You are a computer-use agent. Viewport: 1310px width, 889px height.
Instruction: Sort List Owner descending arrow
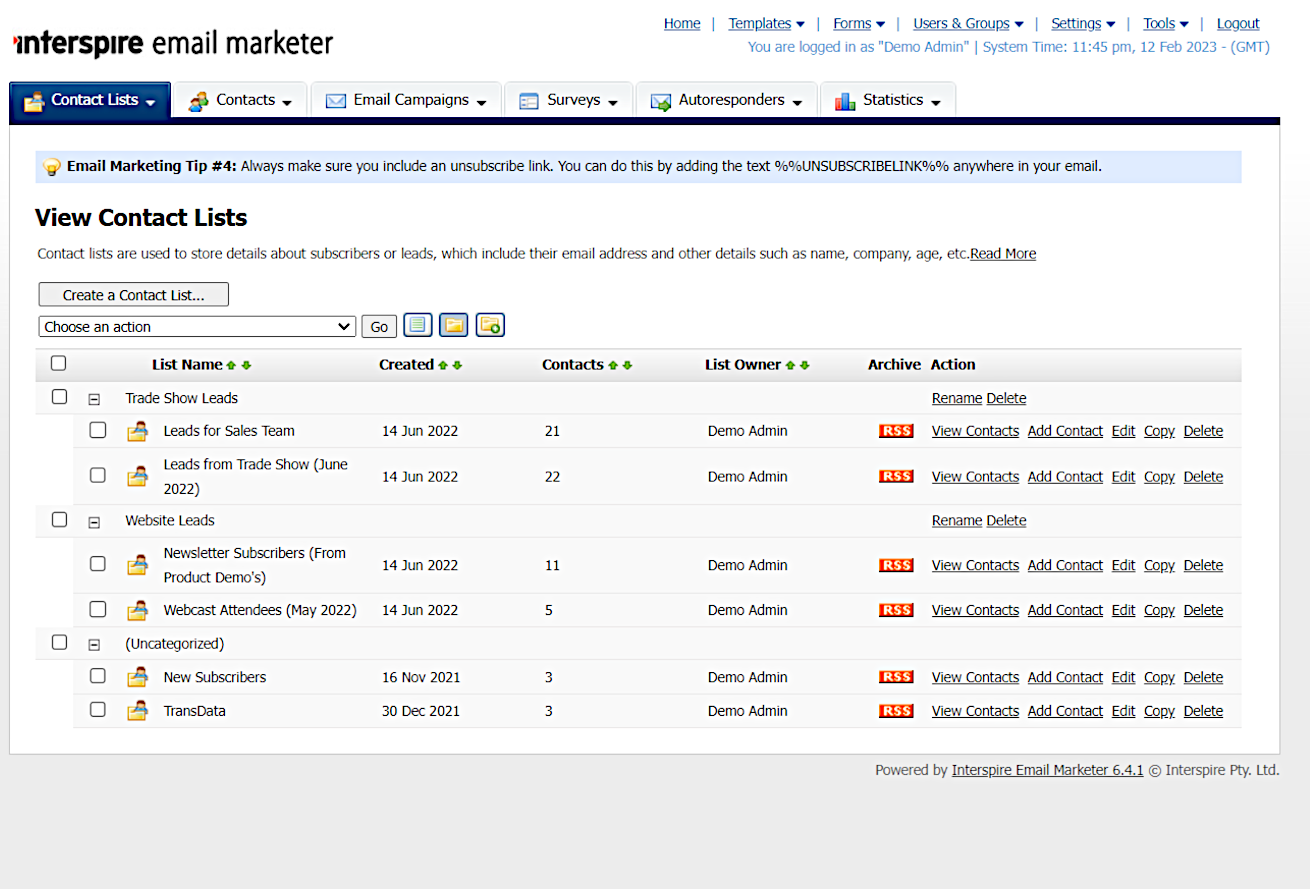804,365
